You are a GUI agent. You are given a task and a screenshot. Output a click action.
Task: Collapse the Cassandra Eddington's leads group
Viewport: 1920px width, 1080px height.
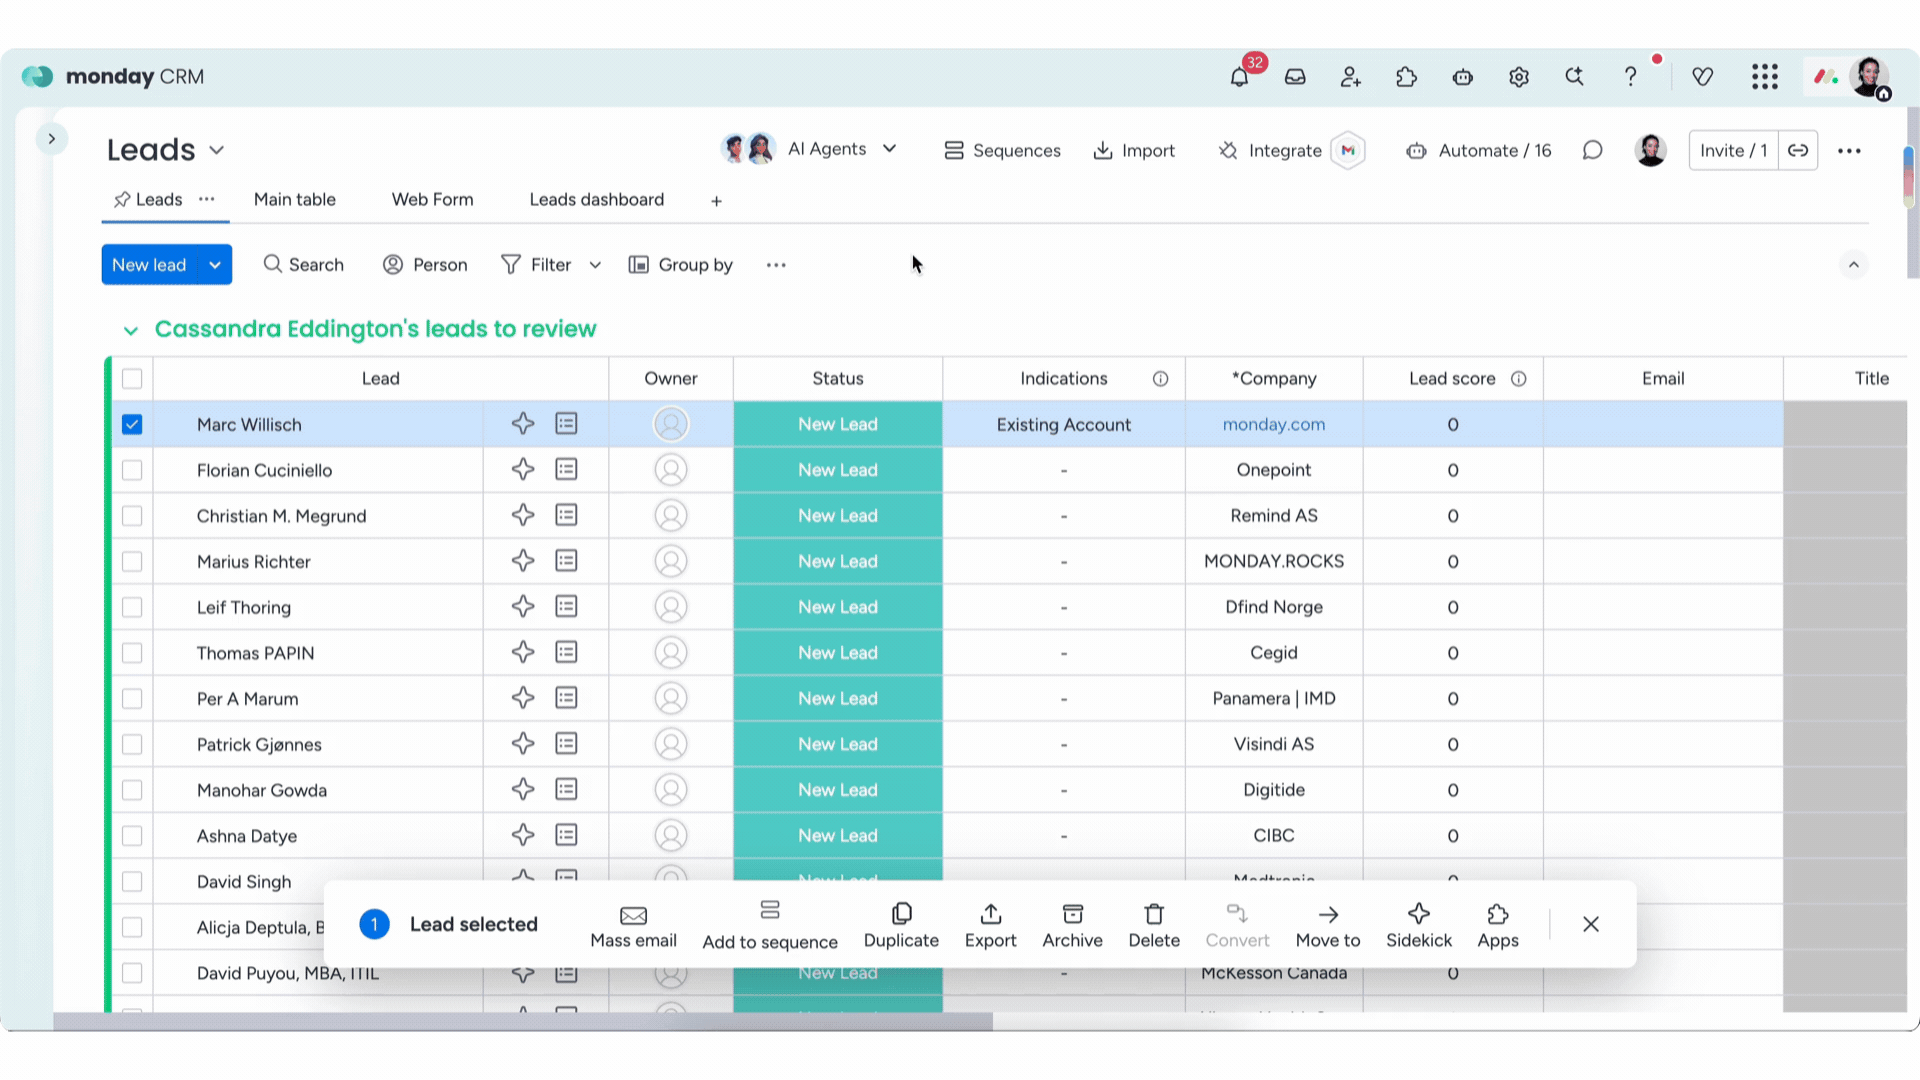coord(131,330)
